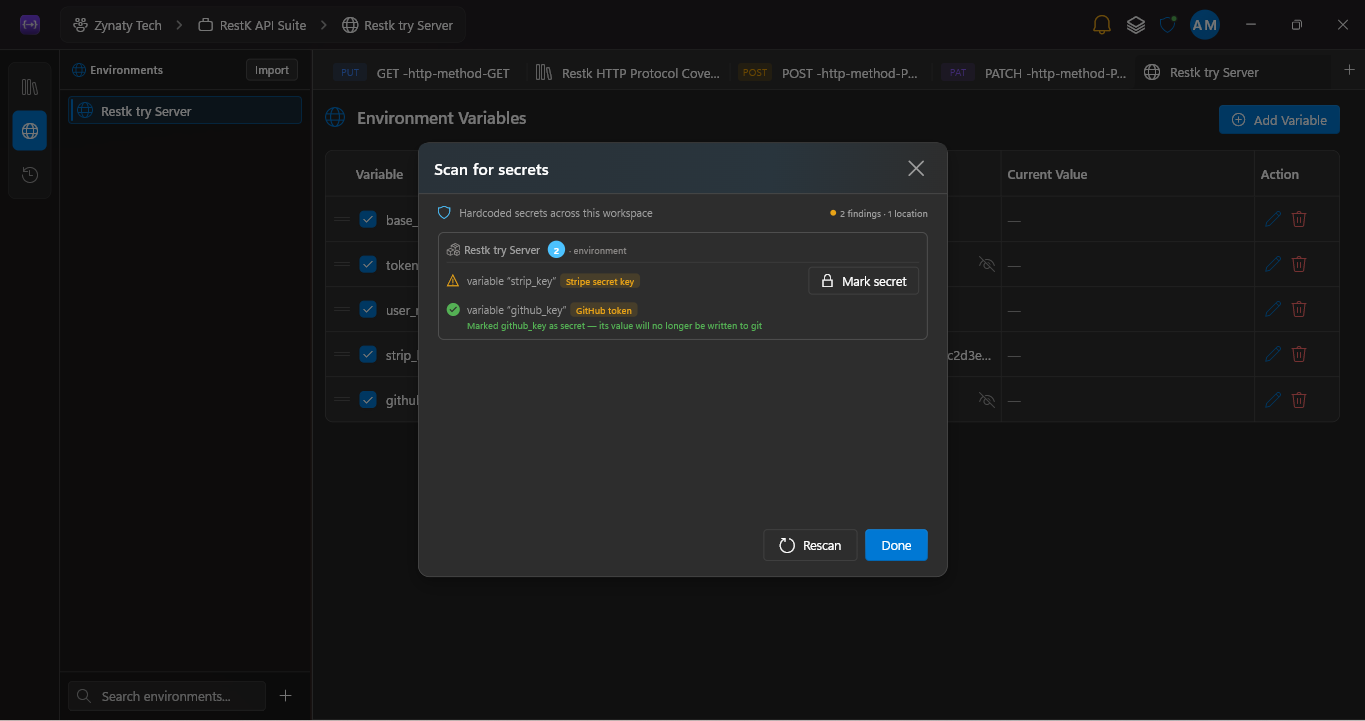Screen dimensions: 1365x721
Task: Add a new environment with plus icon
Action: (285, 695)
